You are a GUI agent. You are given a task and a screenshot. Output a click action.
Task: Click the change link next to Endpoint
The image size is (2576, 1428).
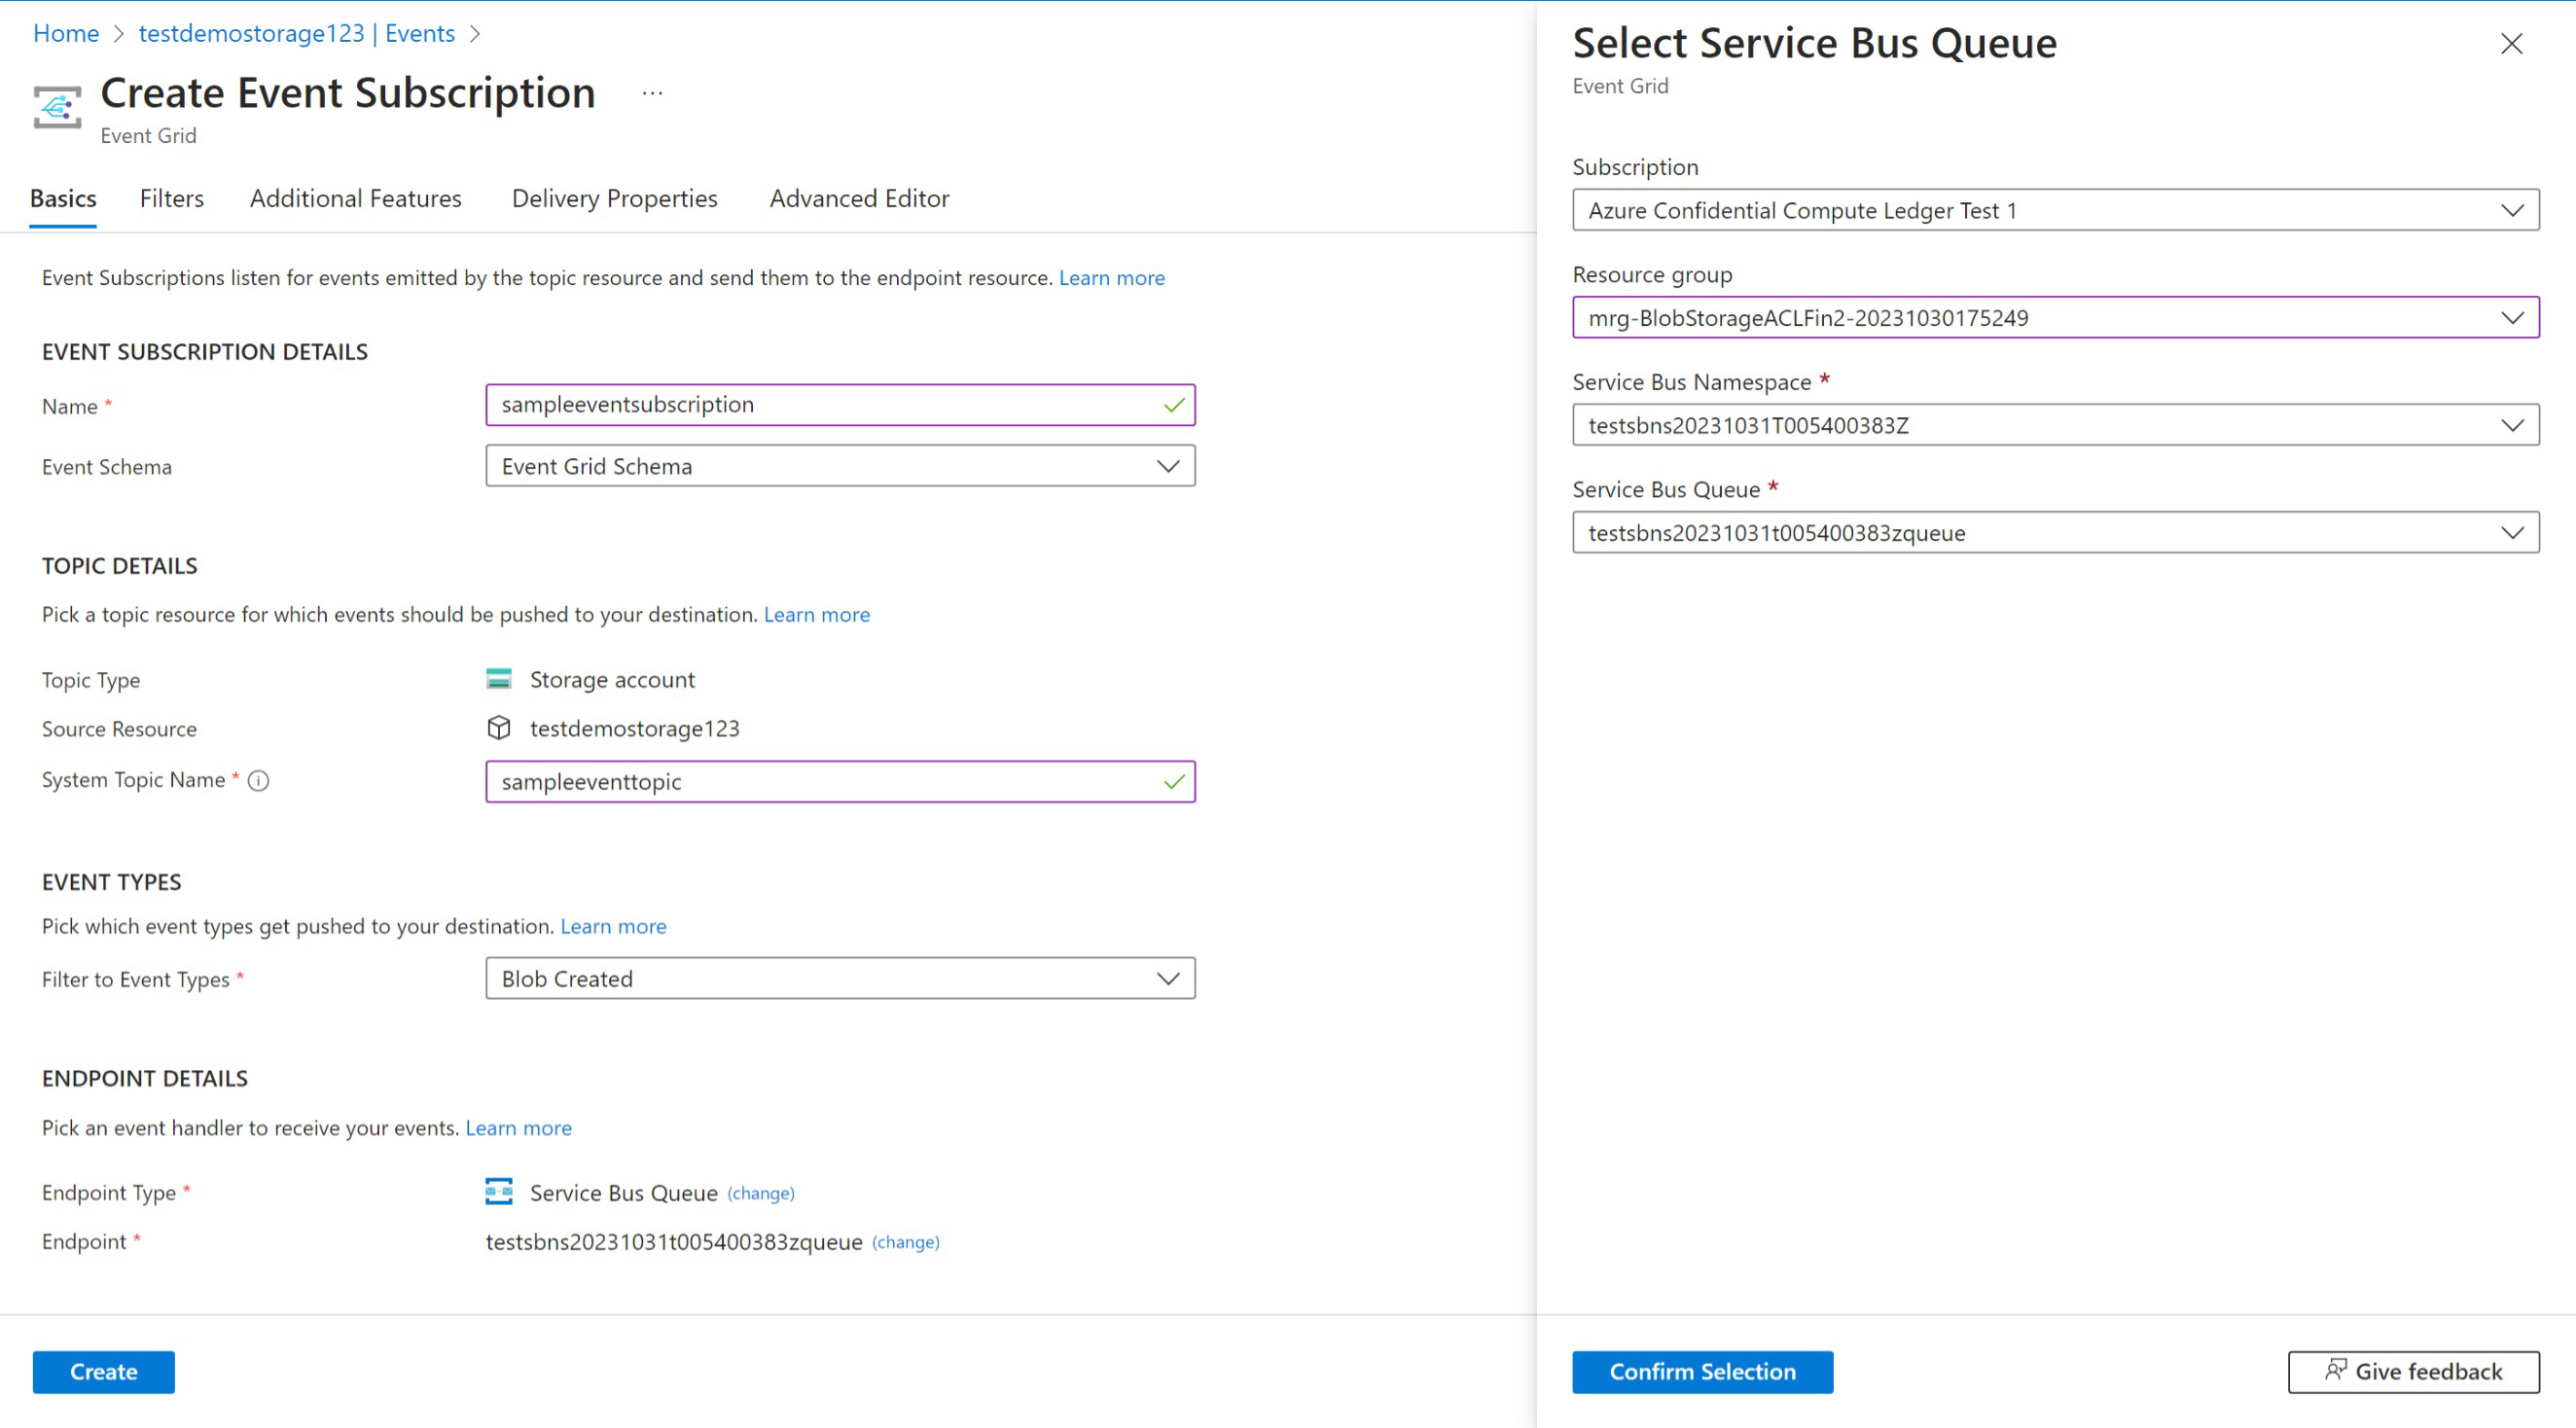coord(908,1241)
